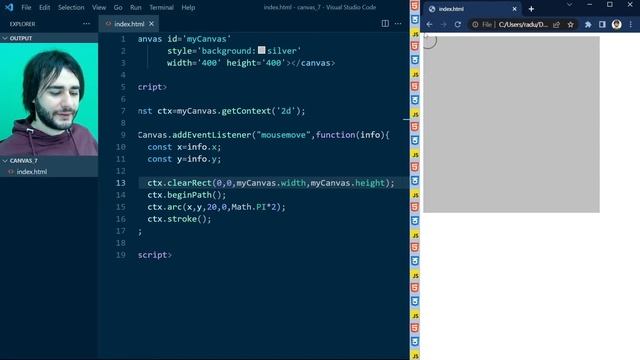
Task: Share this page from address bar
Action: tap(556, 24)
